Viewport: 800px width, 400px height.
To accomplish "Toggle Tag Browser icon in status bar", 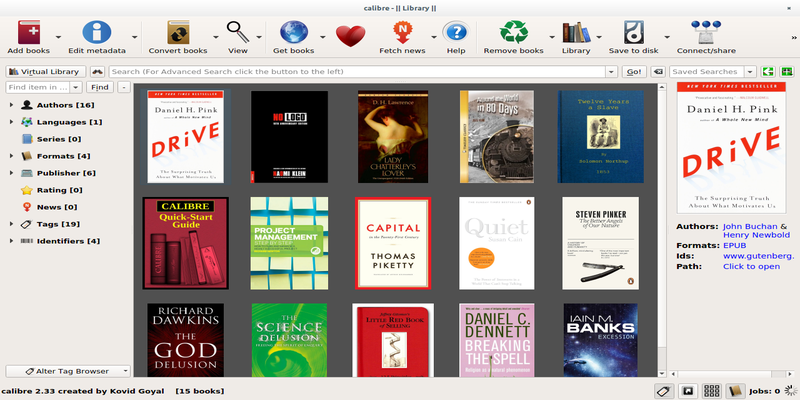I will 664,391.
